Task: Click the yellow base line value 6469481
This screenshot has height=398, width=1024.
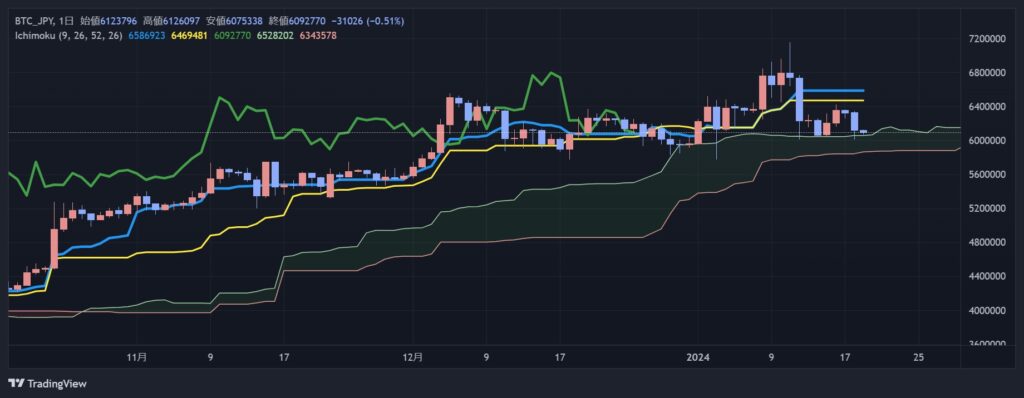Action: point(189,35)
